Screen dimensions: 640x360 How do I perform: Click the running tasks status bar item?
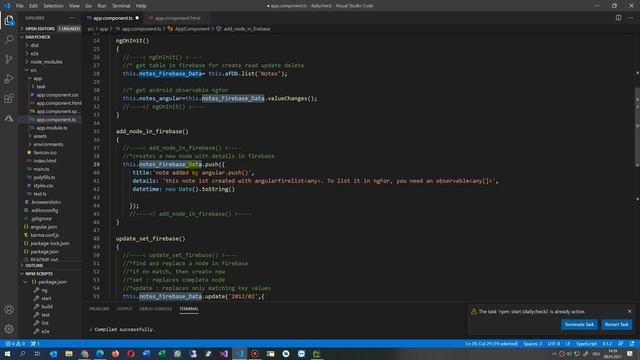click(35, 344)
